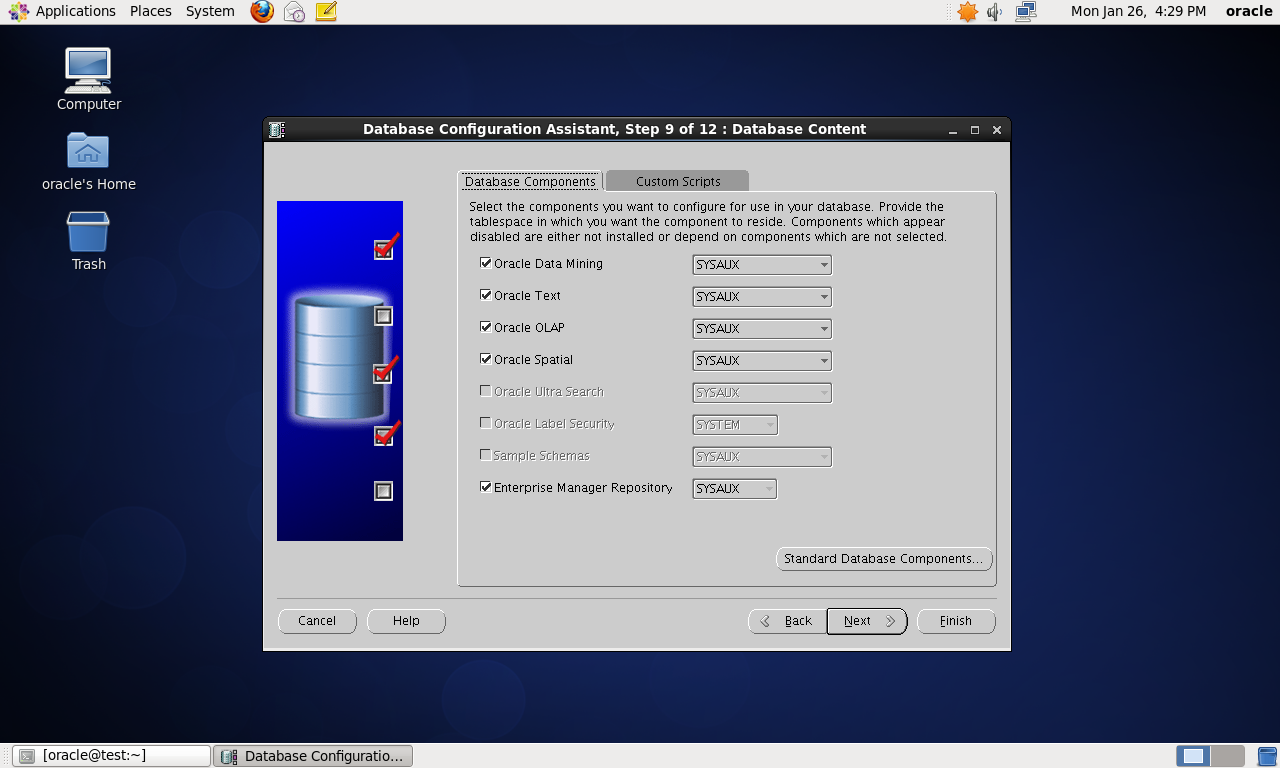Open tablespace dropdown for Sample Schemas

(x=762, y=457)
